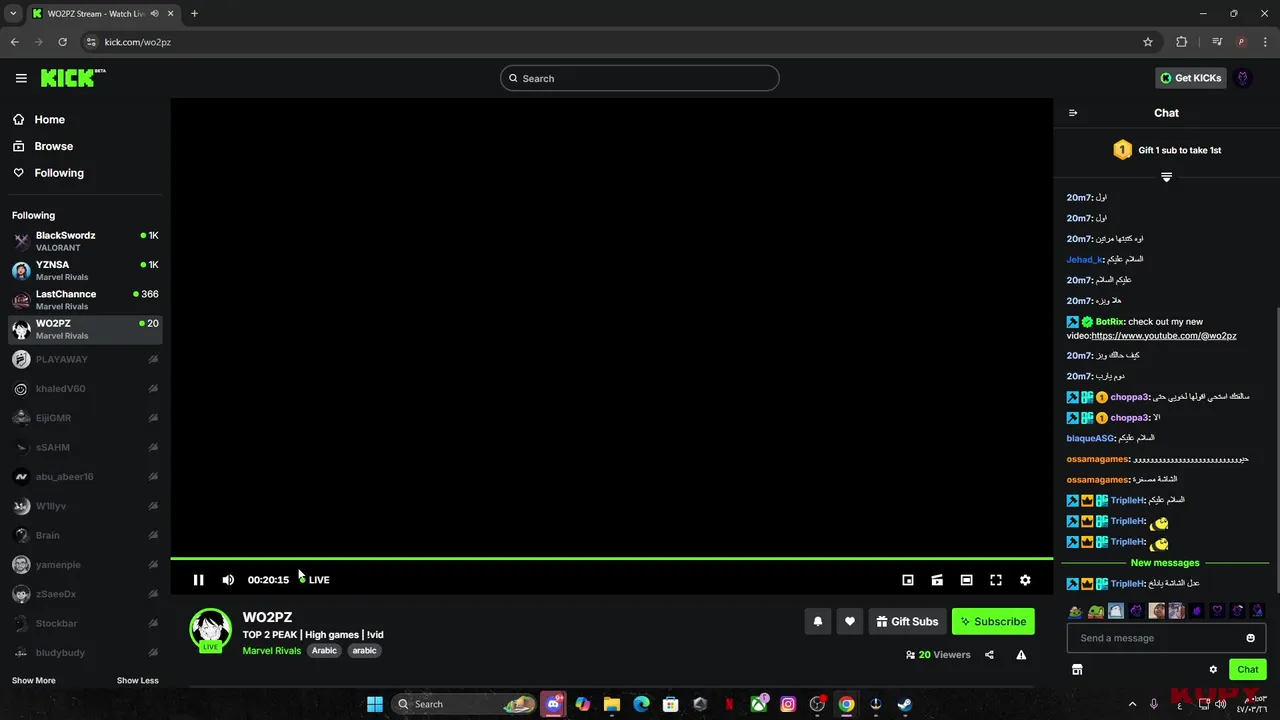Viewport: 1280px width, 720px height.
Task: Open LastChannce channel
Action: pos(85,300)
